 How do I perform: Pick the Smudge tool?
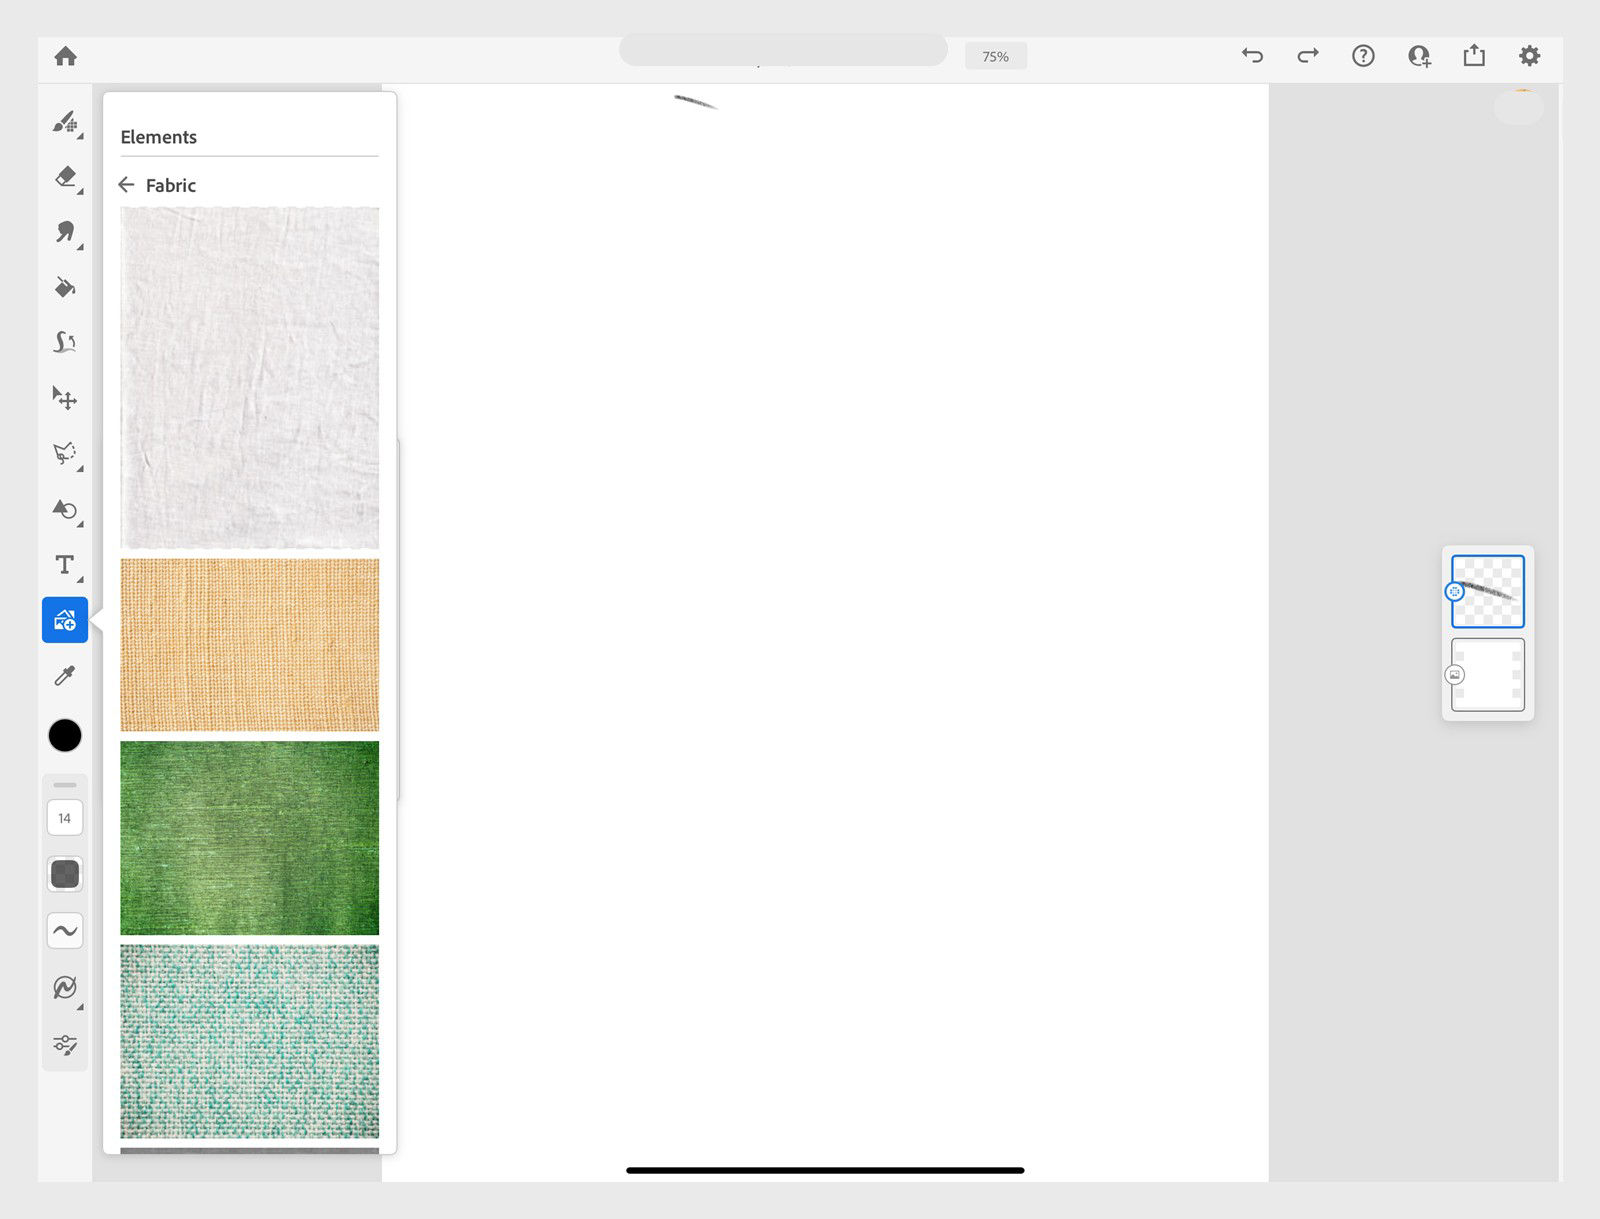click(x=64, y=232)
